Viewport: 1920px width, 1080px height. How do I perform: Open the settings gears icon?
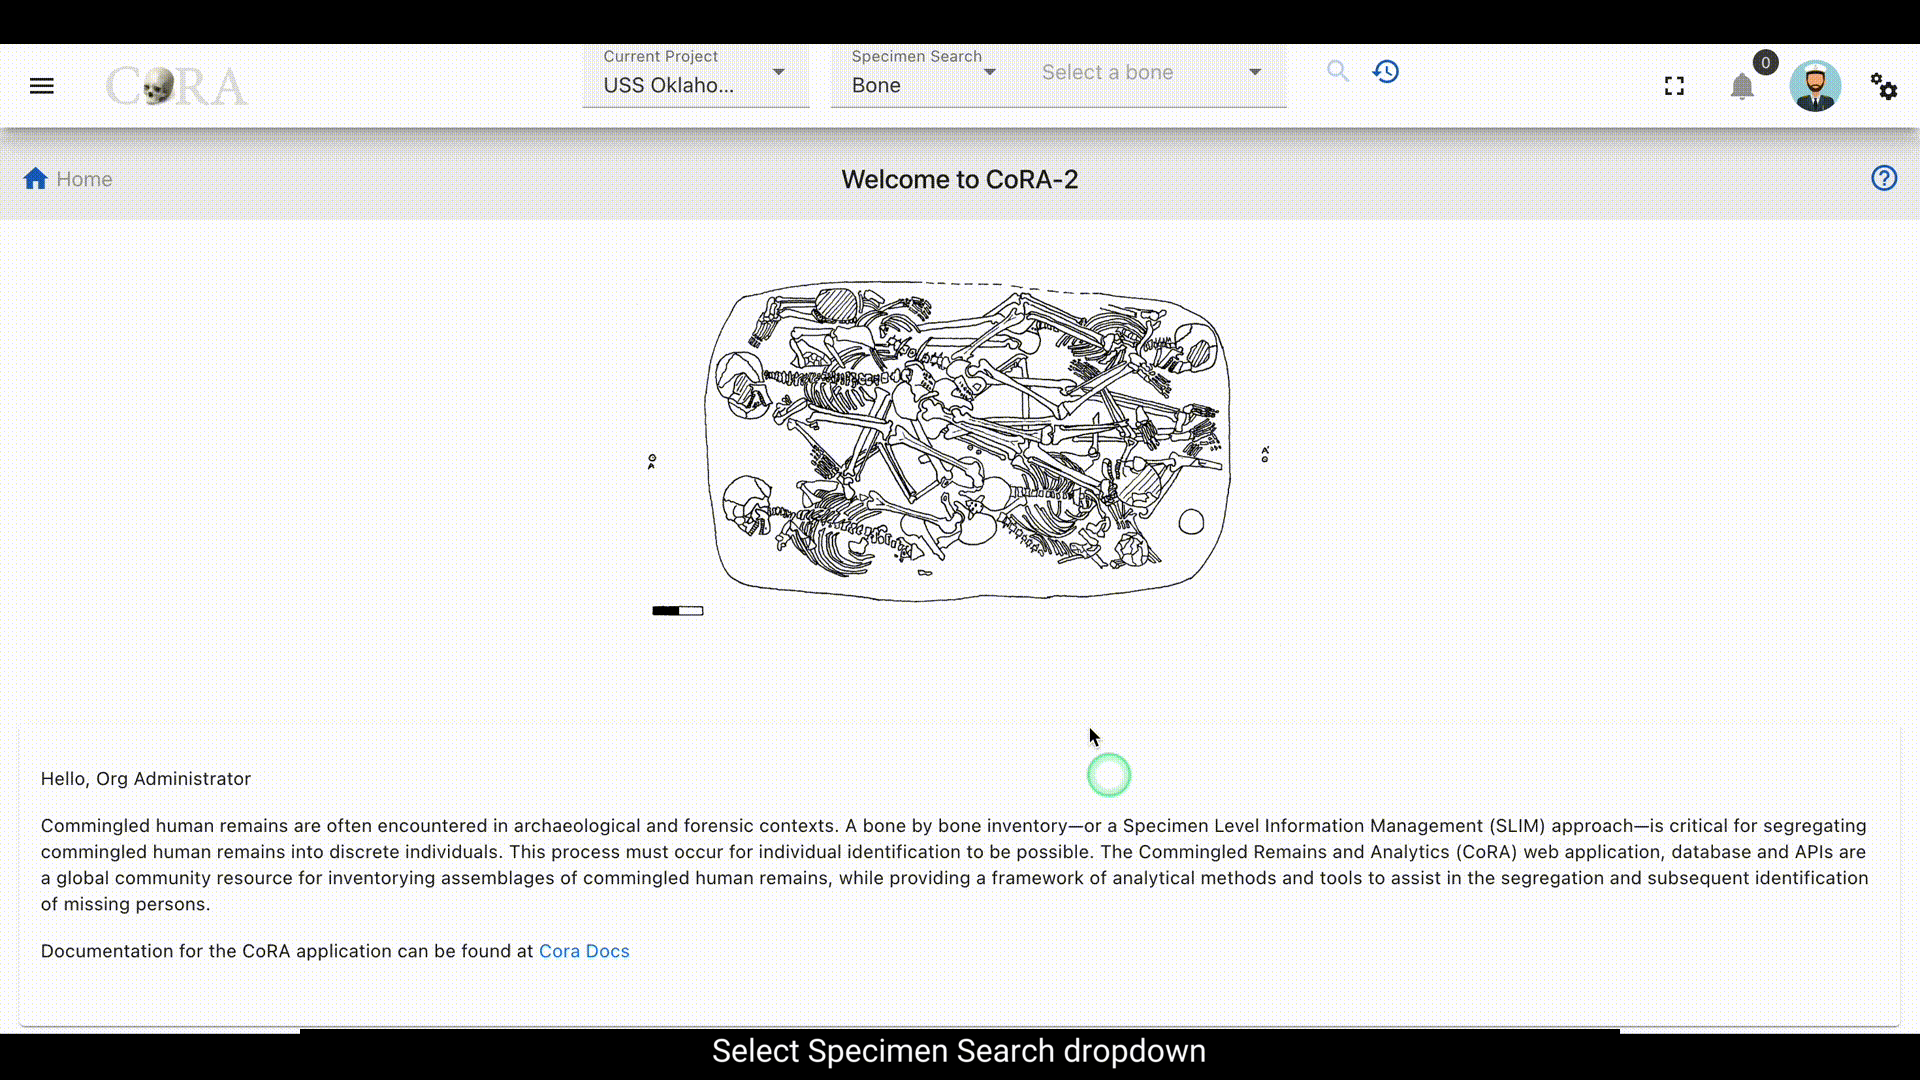[x=1884, y=86]
